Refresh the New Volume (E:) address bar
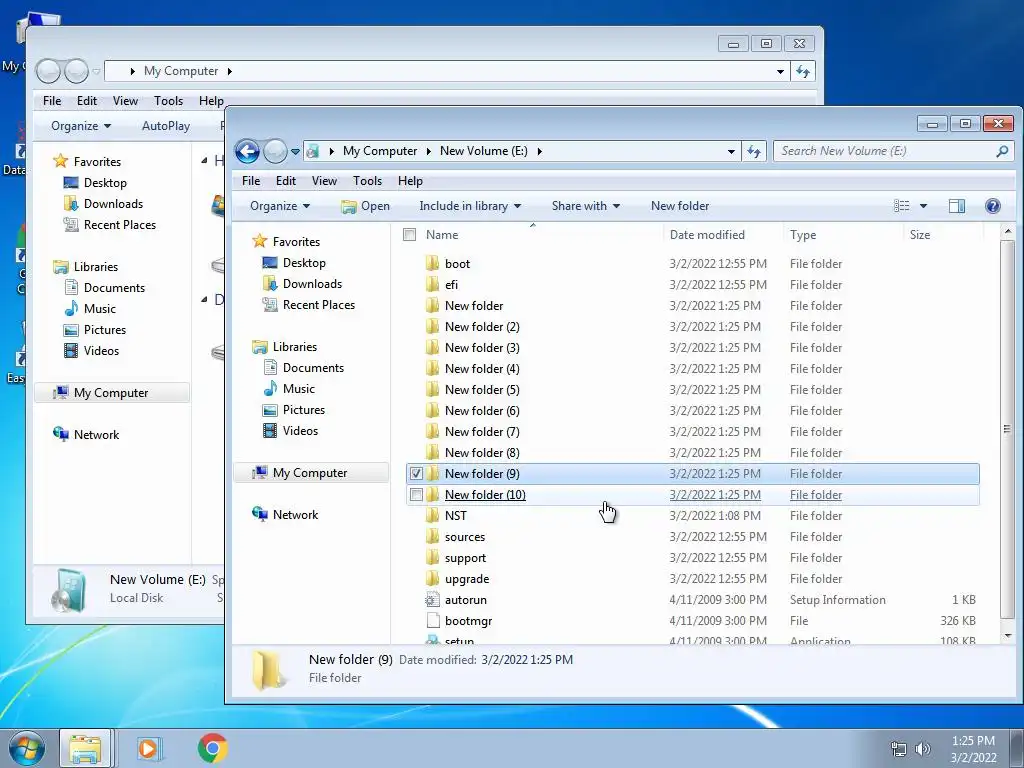Image resolution: width=1024 pixels, height=768 pixels. tap(754, 152)
